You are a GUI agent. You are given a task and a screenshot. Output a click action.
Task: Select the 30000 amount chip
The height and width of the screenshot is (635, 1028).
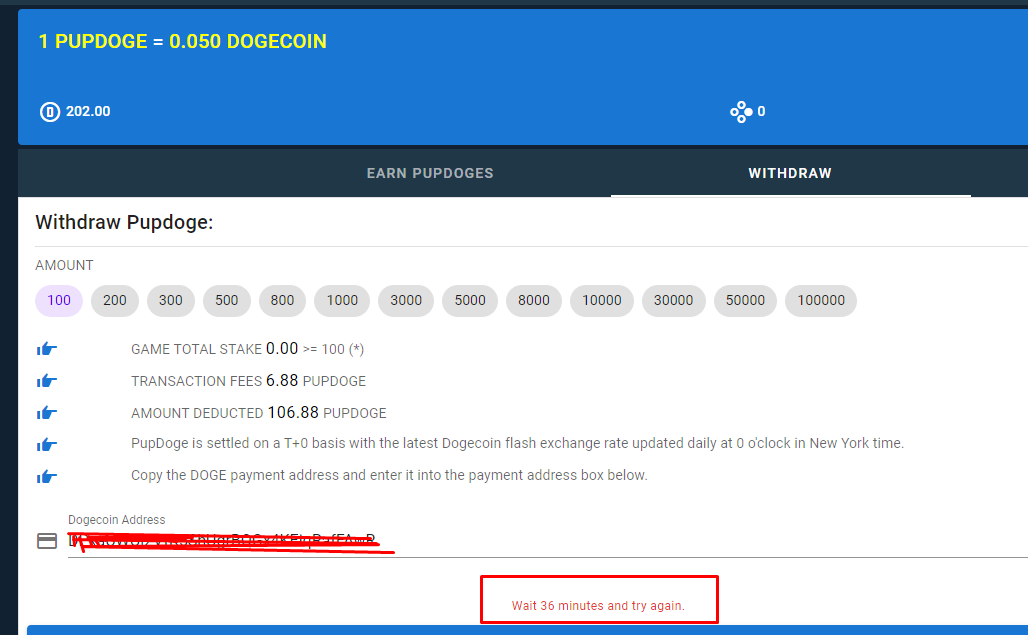(673, 301)
